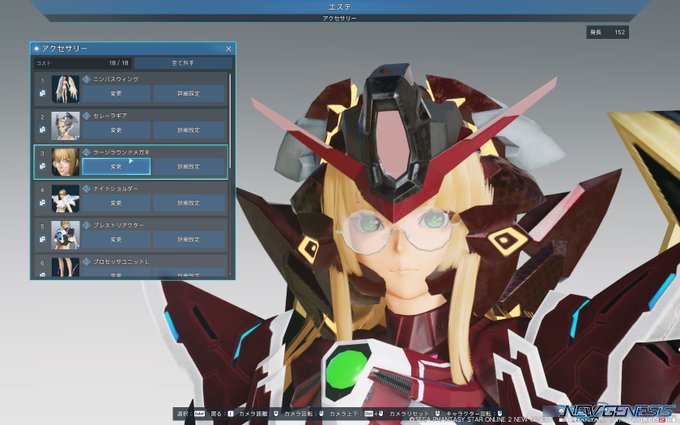Image resolution: width=680 pixels, height=425 pixels.
Task: Click the ナイトショルダー item name
Action: click(116, 189)
